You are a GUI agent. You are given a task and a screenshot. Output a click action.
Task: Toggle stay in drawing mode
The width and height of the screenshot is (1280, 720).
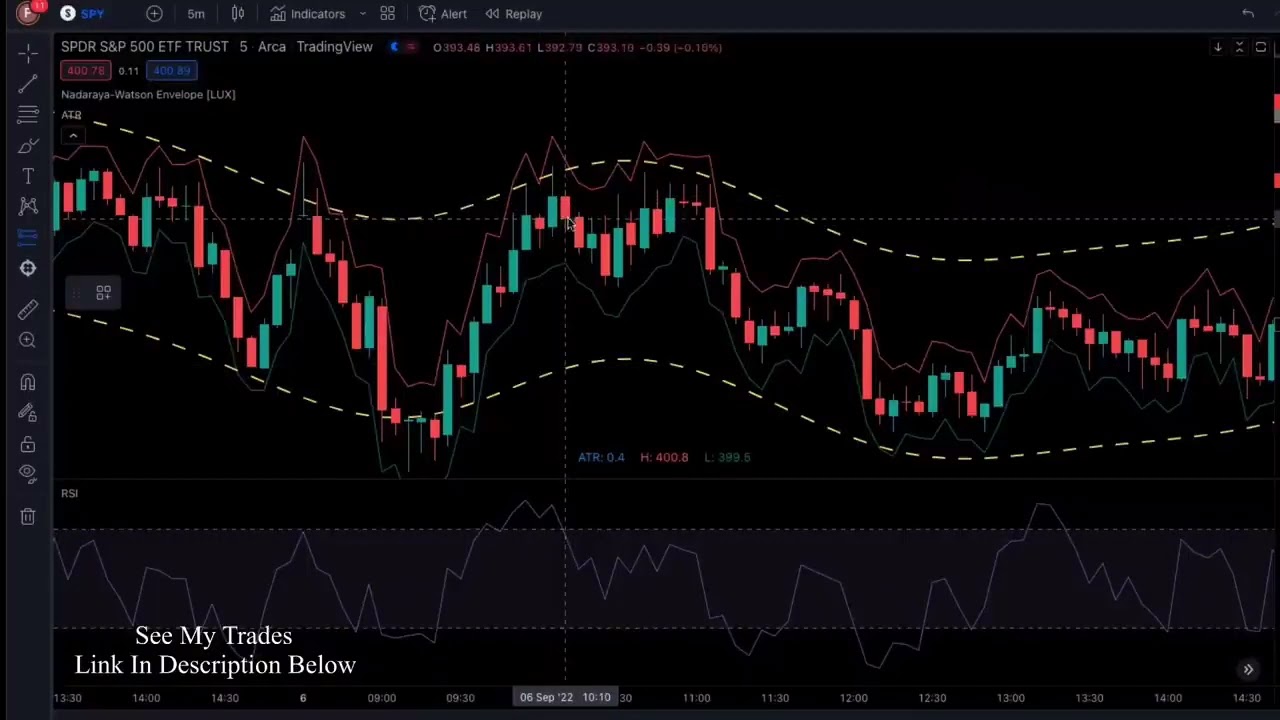tap(28, 413)
